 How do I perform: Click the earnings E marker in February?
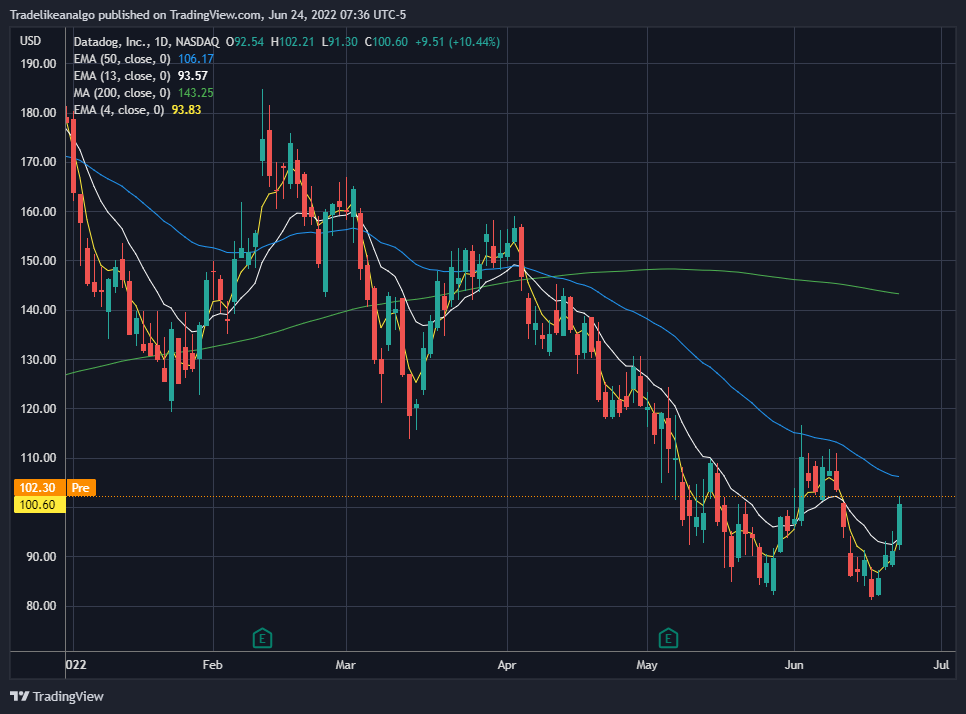(262, 638)
